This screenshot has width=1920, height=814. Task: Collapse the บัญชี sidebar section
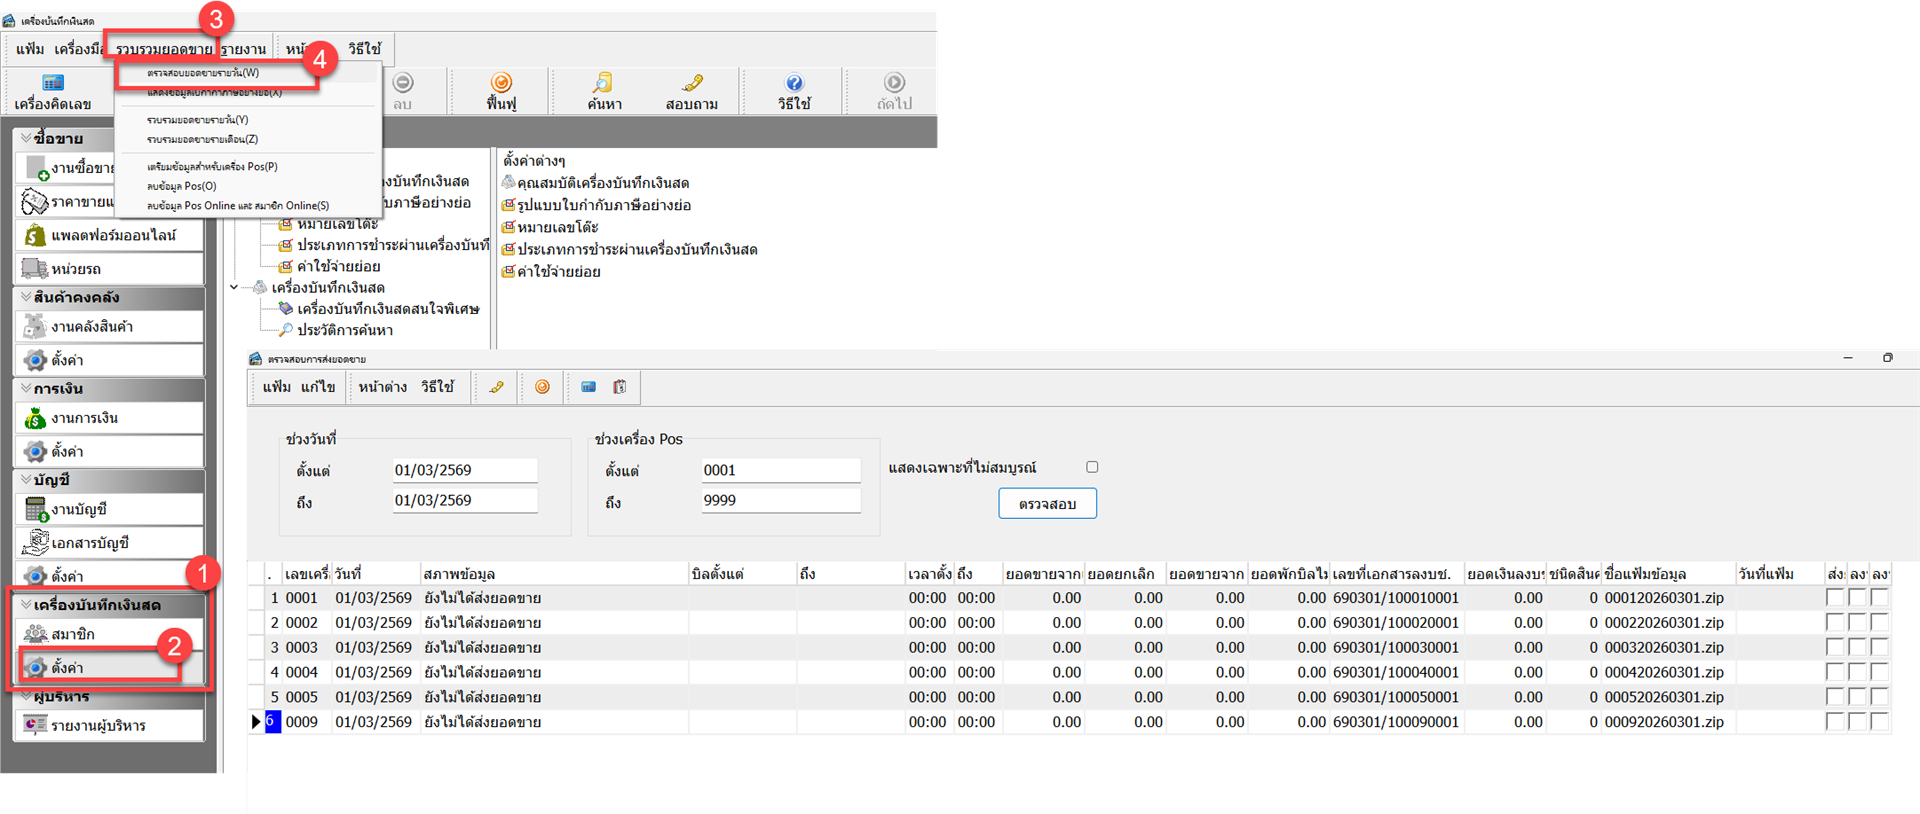coord(26,480)
